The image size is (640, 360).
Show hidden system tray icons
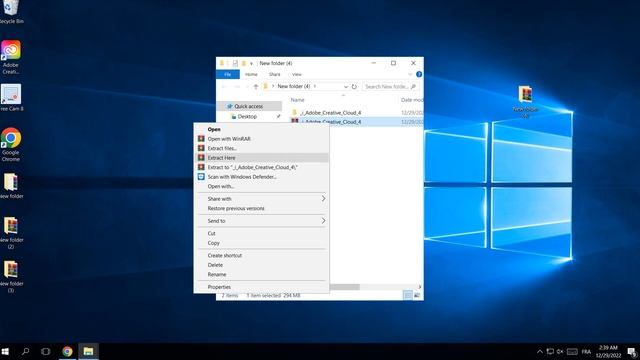click(x=540, y=351)
